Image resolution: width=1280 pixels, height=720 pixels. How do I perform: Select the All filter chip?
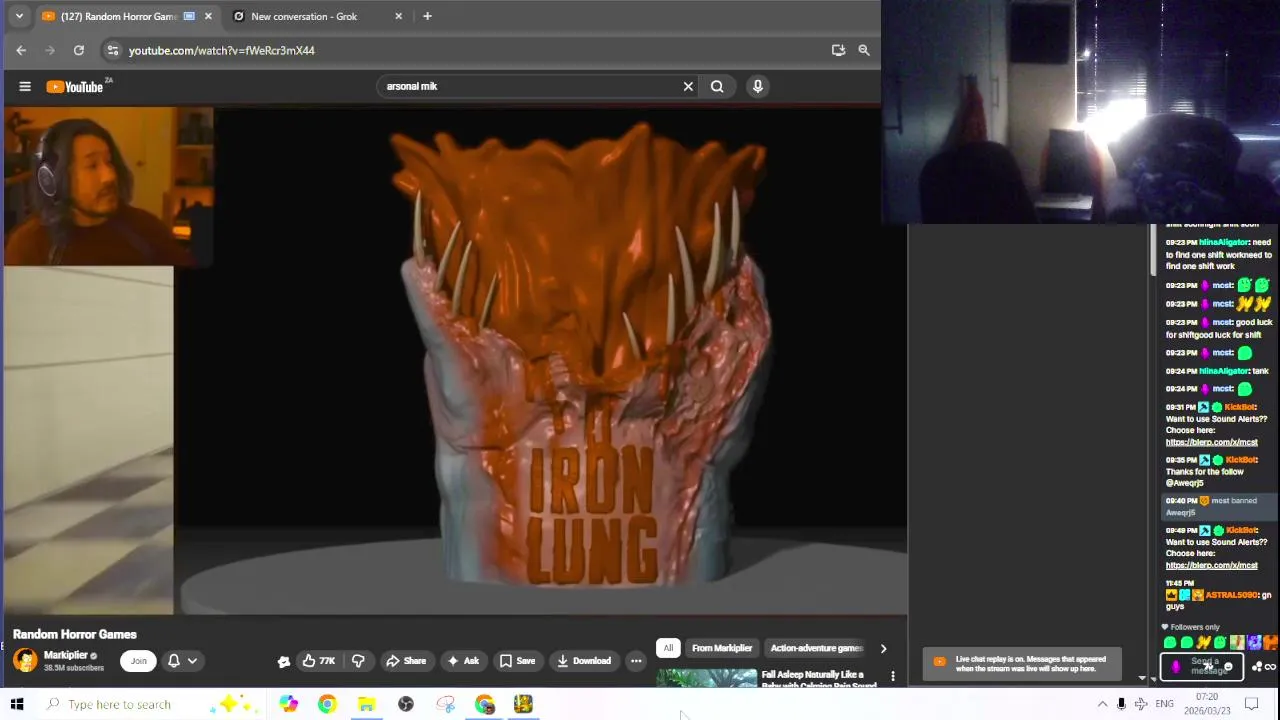click(668, 648)
